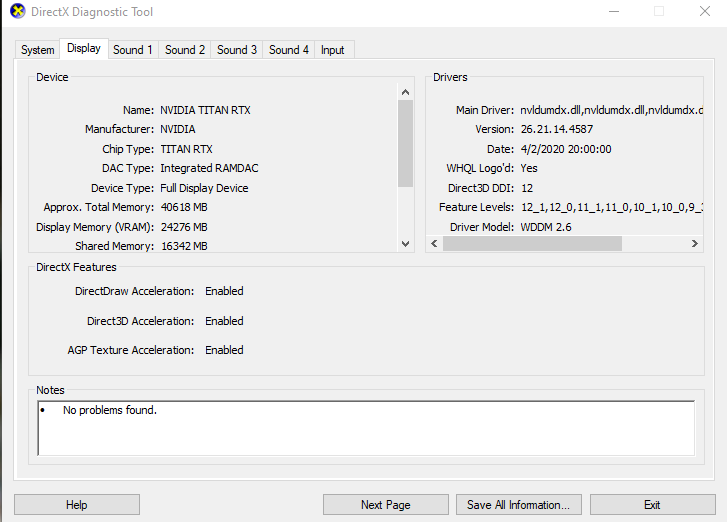Click the 'NVIDIA TITAN RTX' name value

pos(205,110)
